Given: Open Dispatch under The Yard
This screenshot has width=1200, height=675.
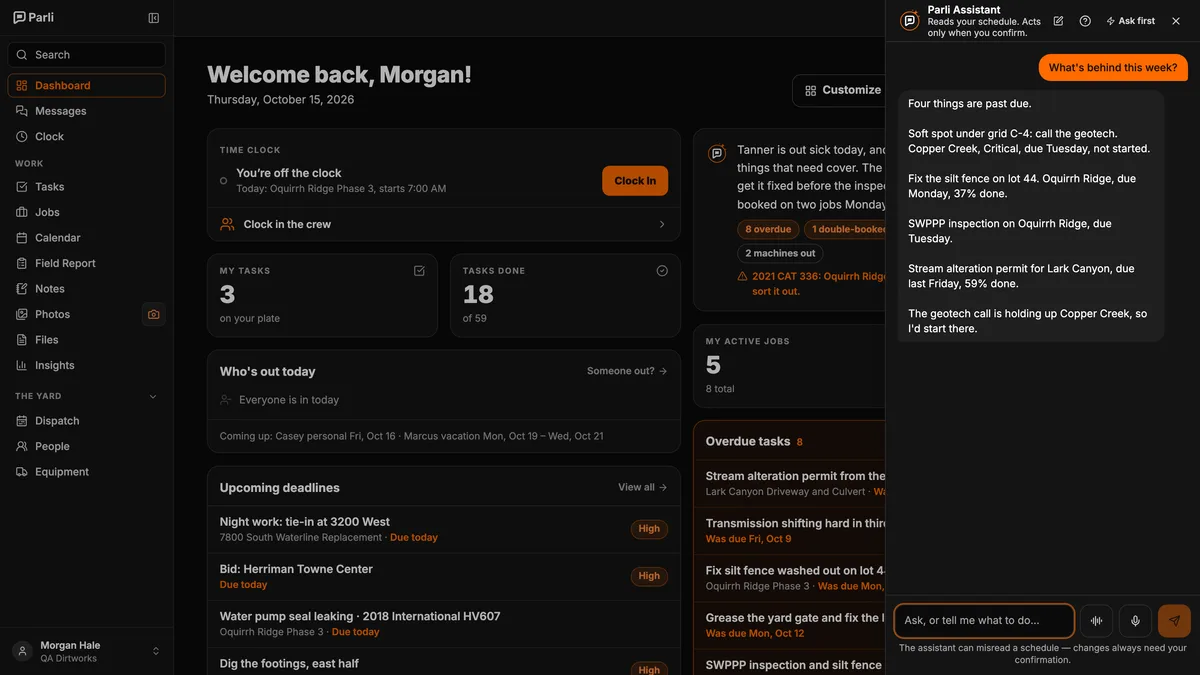Looking at the screenshot, I should (86, 421).
